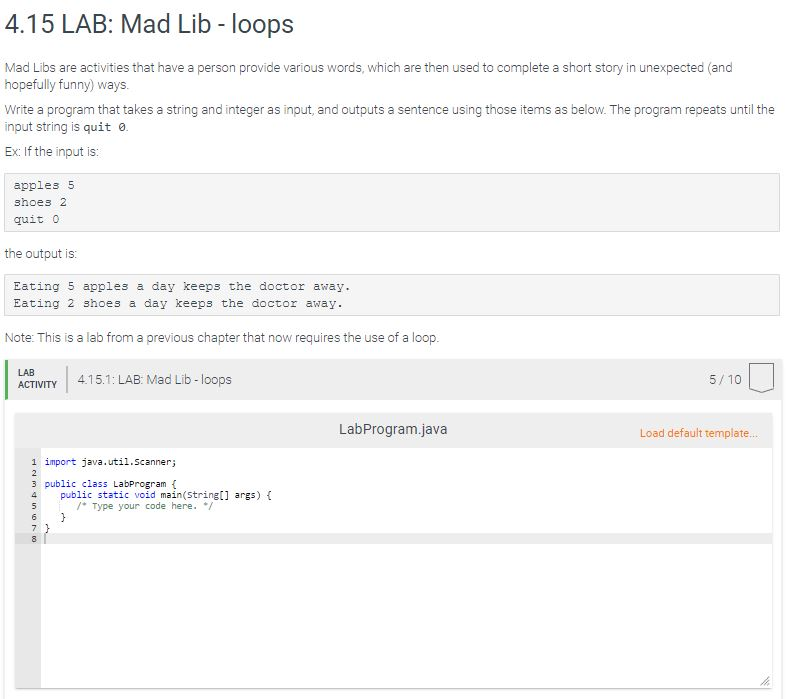This screenshot has width=807, height=699.
Task: Click the "Ex: If the input is:" label
Action: pyautogui.click(x=51, y=152)
